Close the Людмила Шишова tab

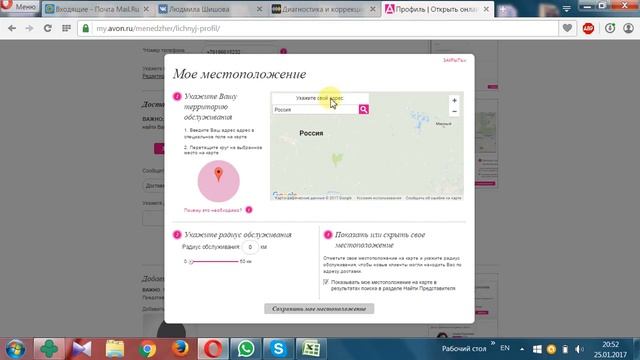click(x=260, y=9)
